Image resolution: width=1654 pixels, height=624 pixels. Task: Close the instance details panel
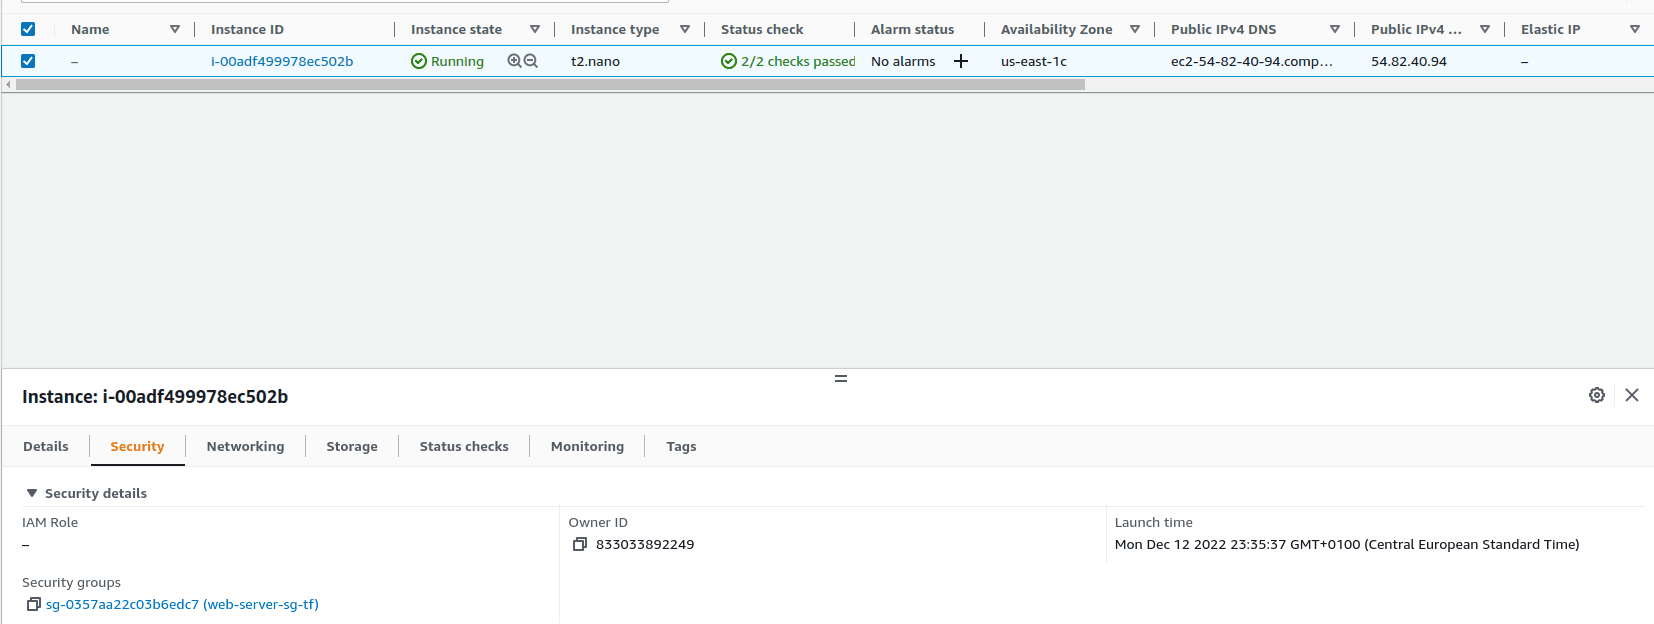[x=1632, y=395]
